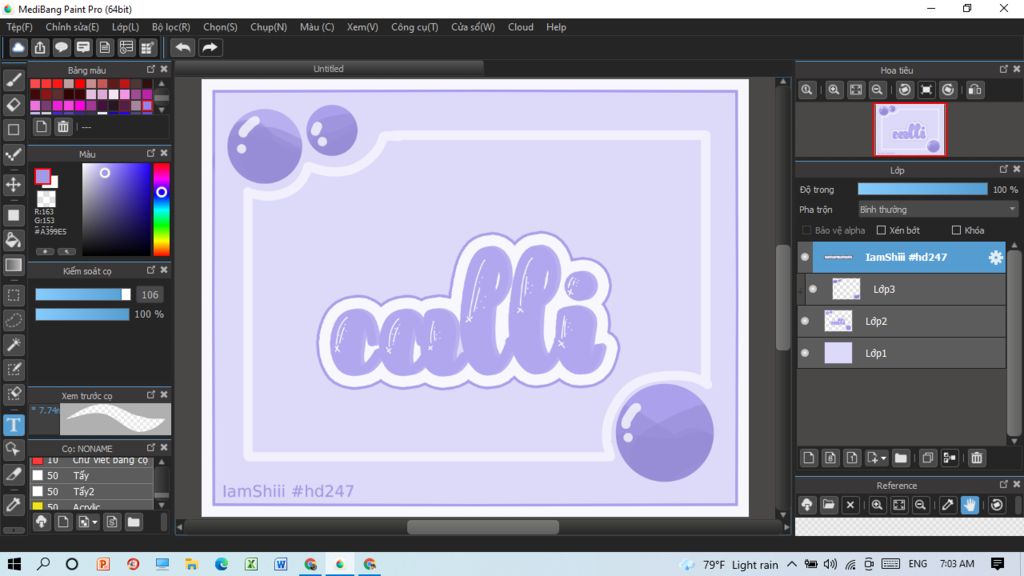
Task: Open the Bộ lọc(R) menu
Action: coord(171,27)
